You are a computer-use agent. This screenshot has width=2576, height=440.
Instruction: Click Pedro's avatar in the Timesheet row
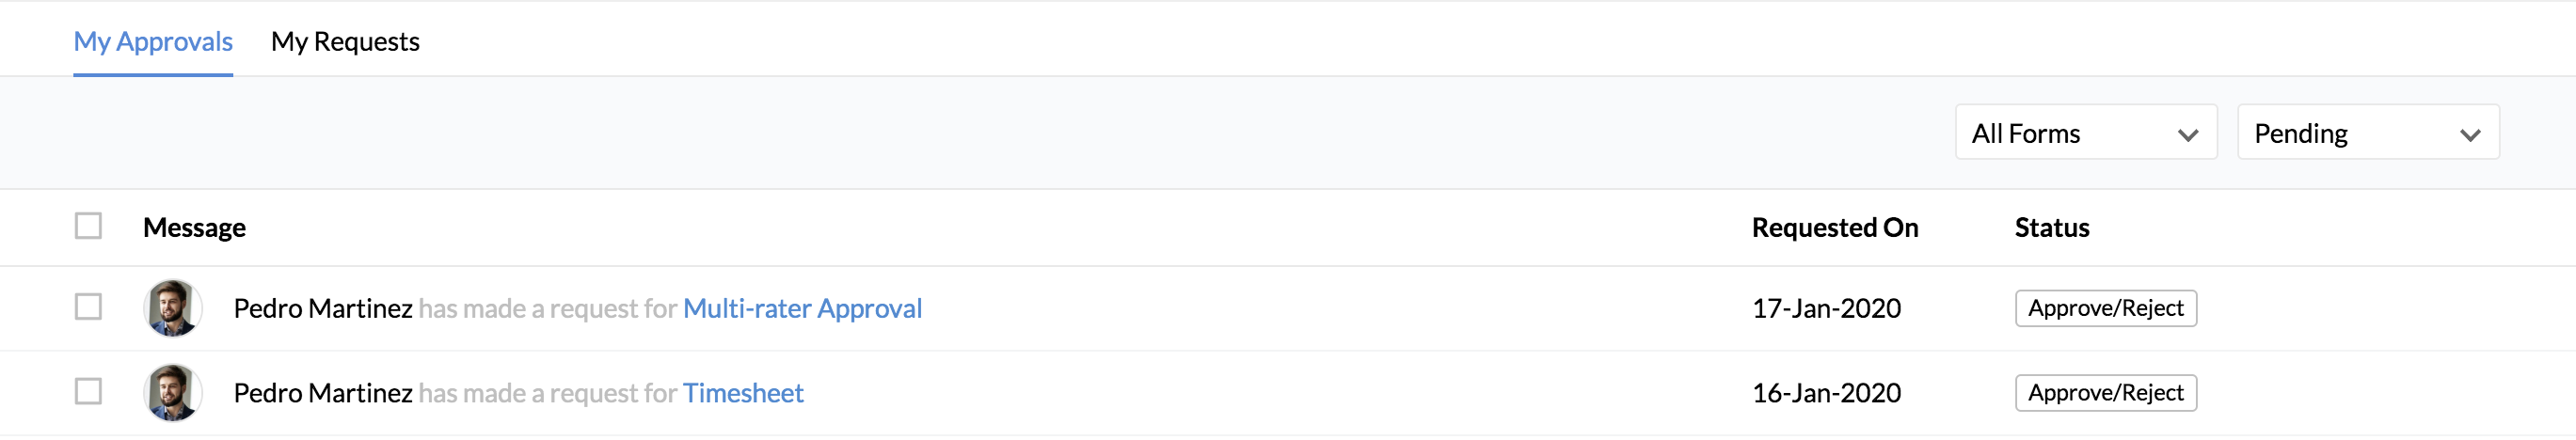(x=173, y=392)
